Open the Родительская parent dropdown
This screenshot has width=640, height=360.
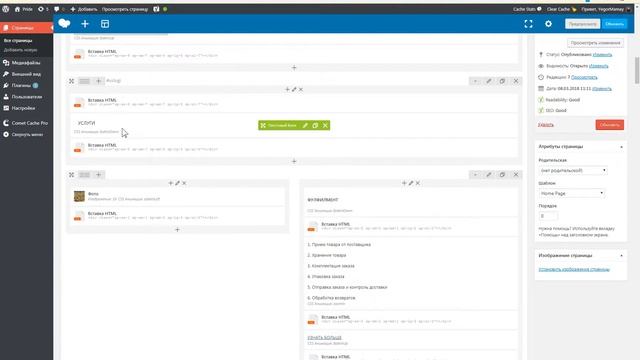[573, 170]
